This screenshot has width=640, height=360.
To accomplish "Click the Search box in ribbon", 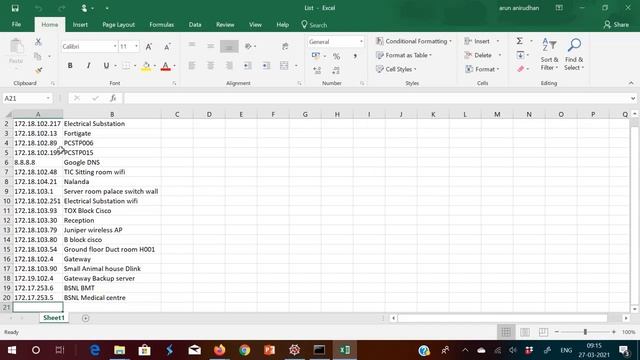I will coord(314,25).
